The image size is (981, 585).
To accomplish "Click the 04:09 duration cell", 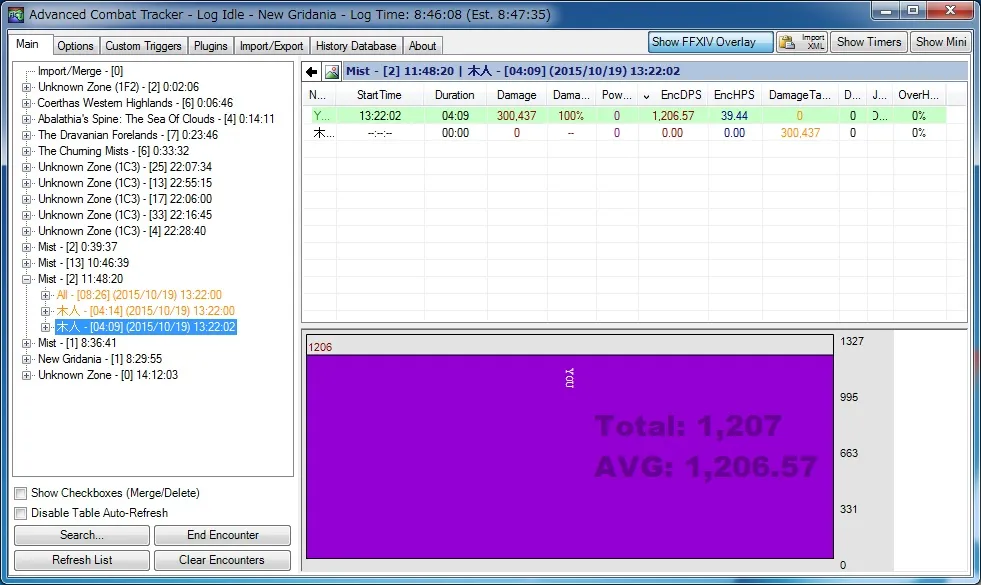I will coord(455,116).
